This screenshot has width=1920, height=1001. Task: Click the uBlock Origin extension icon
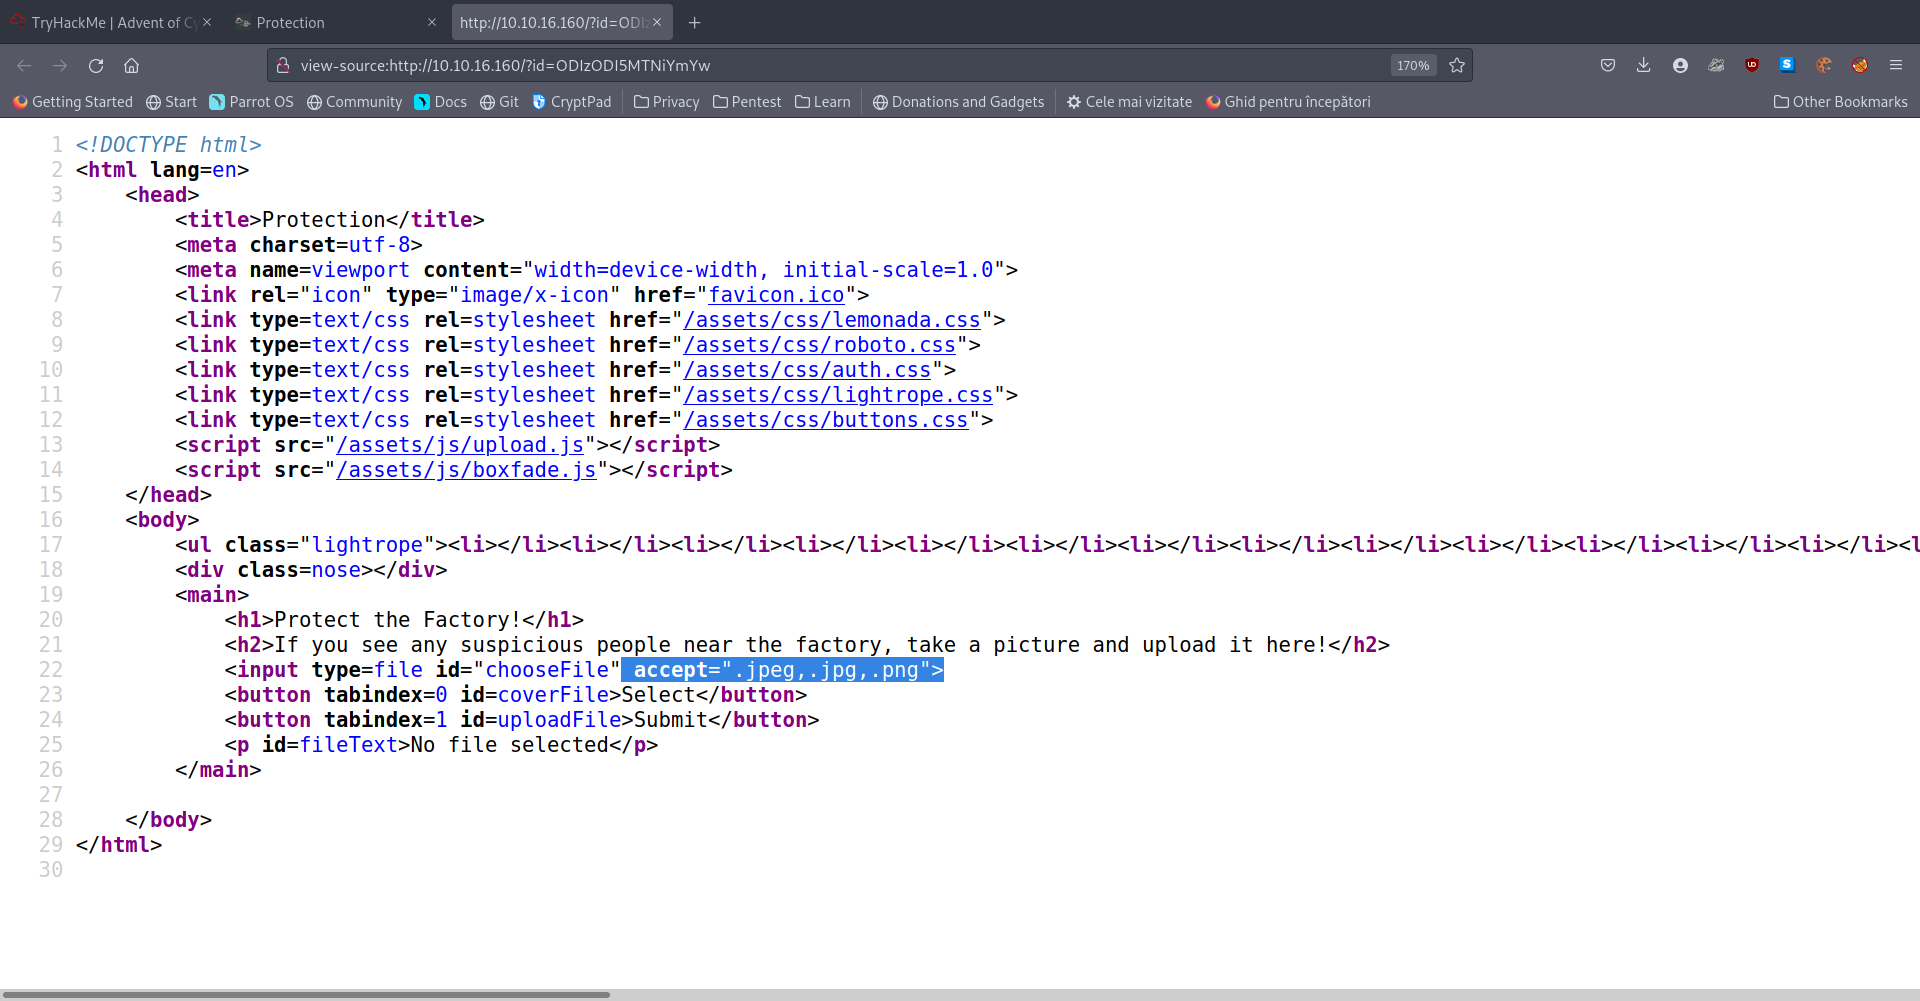pyautogui.click(x=1752, y=66)
